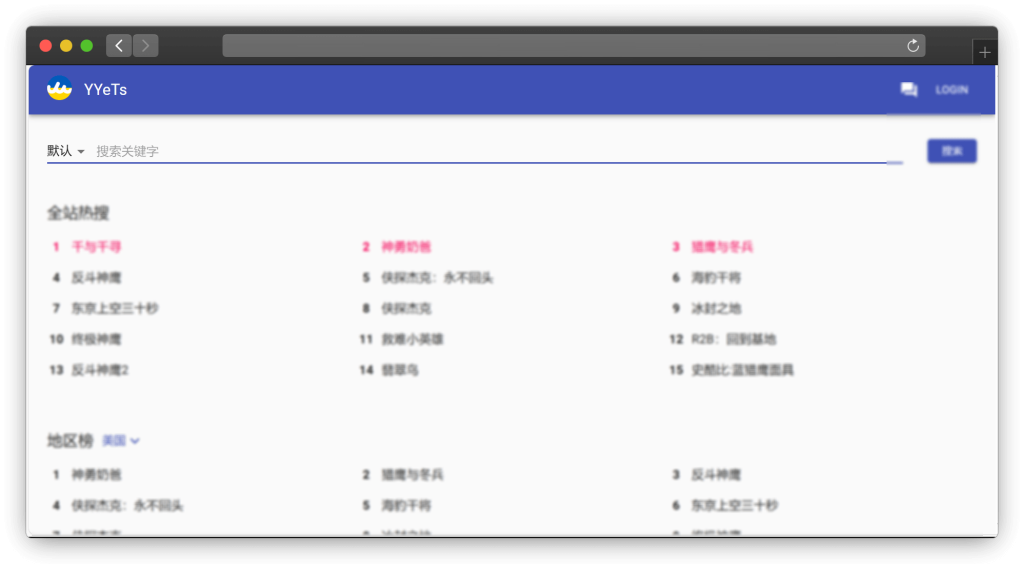Open 神勇奶爸 ranked 2 in 全站热搜
1024x564 pixels.
406,247
